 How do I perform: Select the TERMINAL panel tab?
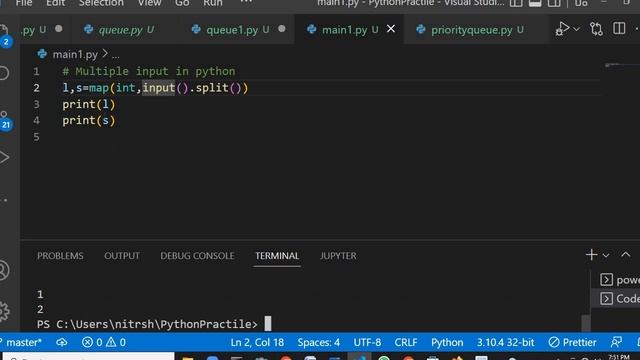277,256
